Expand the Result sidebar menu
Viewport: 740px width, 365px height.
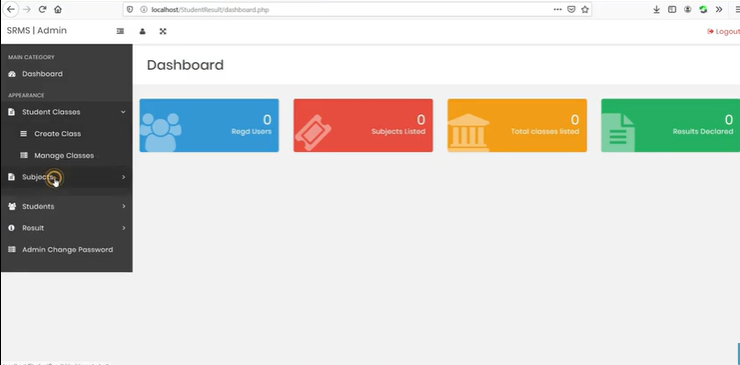tap(67, 228)
